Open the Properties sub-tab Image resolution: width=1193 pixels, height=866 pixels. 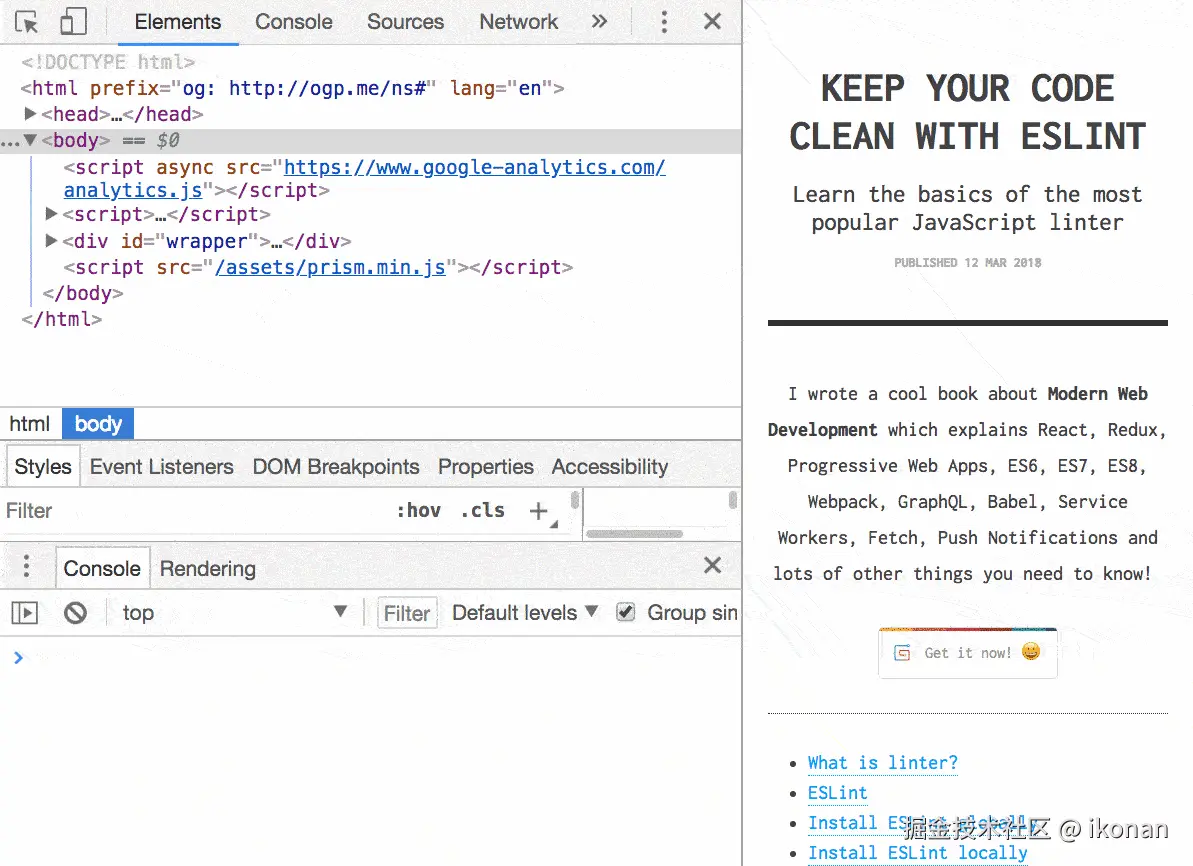click(x=485, y=466)
